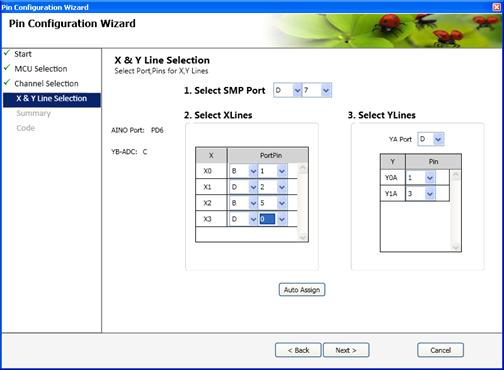Go to the Next wizard step
Viewport: 504px width, 370px height.
346,350
